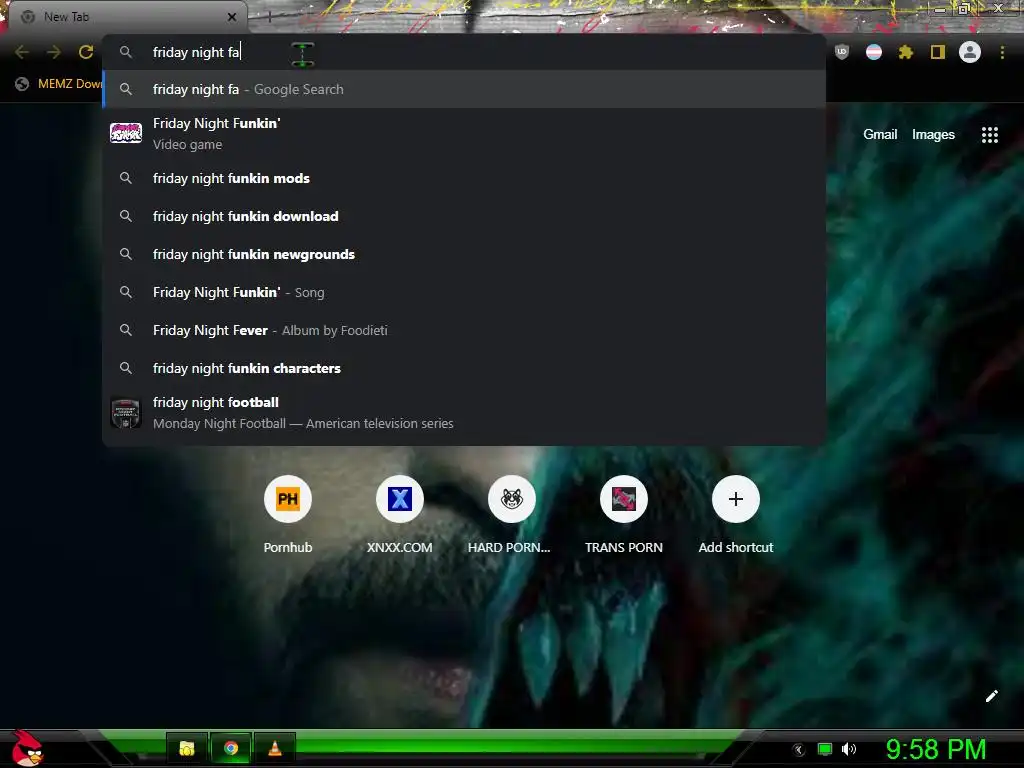Toggle the browser side panel icon
The image size is (1024, 768).
[x=938, y=52]
